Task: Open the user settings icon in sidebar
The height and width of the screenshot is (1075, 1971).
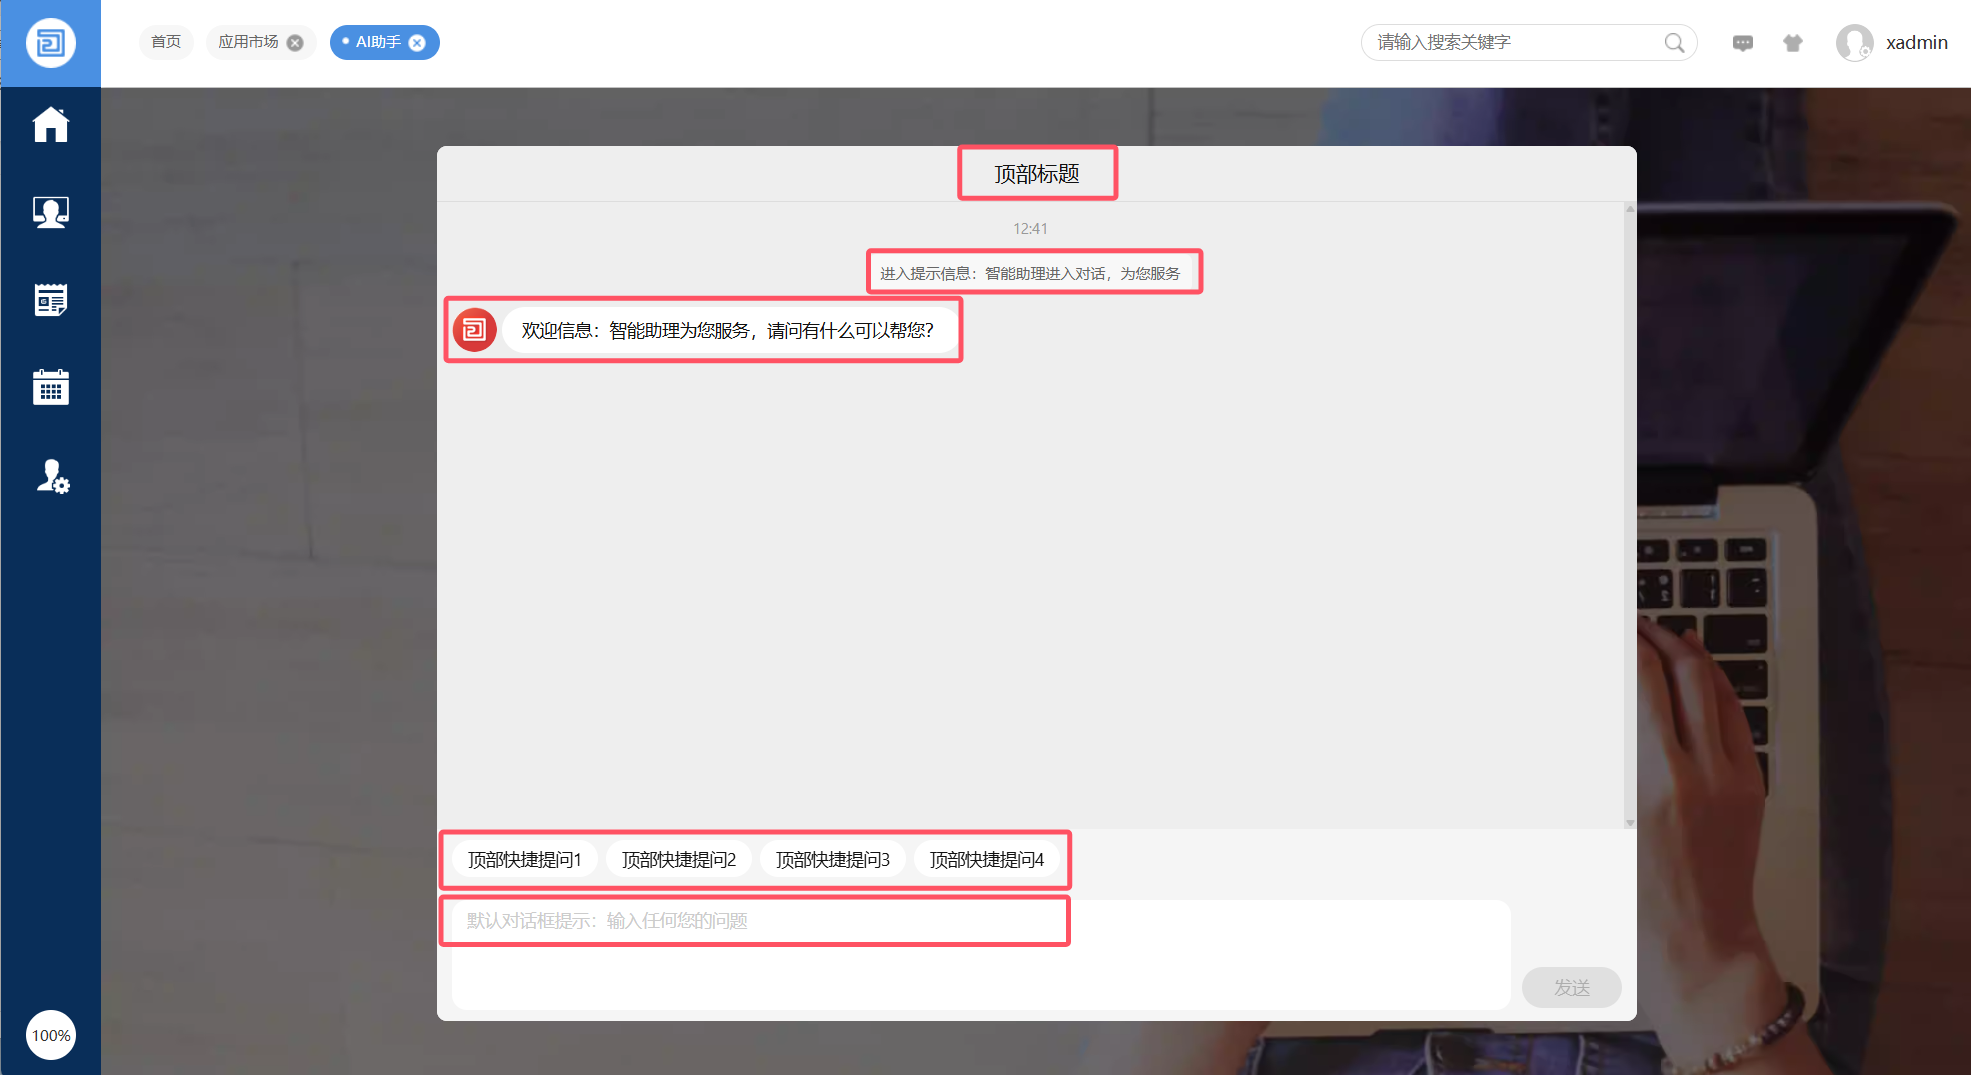Action: click(x=52, y=477)
